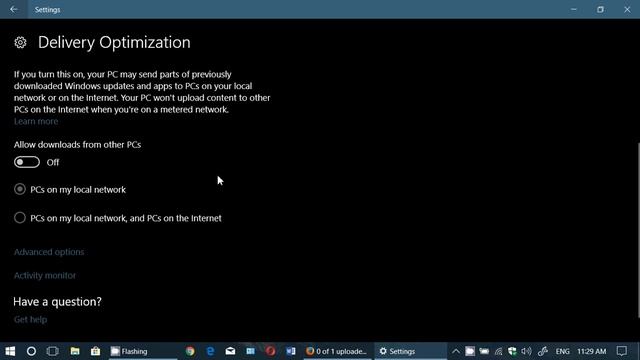
Task: Click the pen/link tray icon
Action: (542, 351)
